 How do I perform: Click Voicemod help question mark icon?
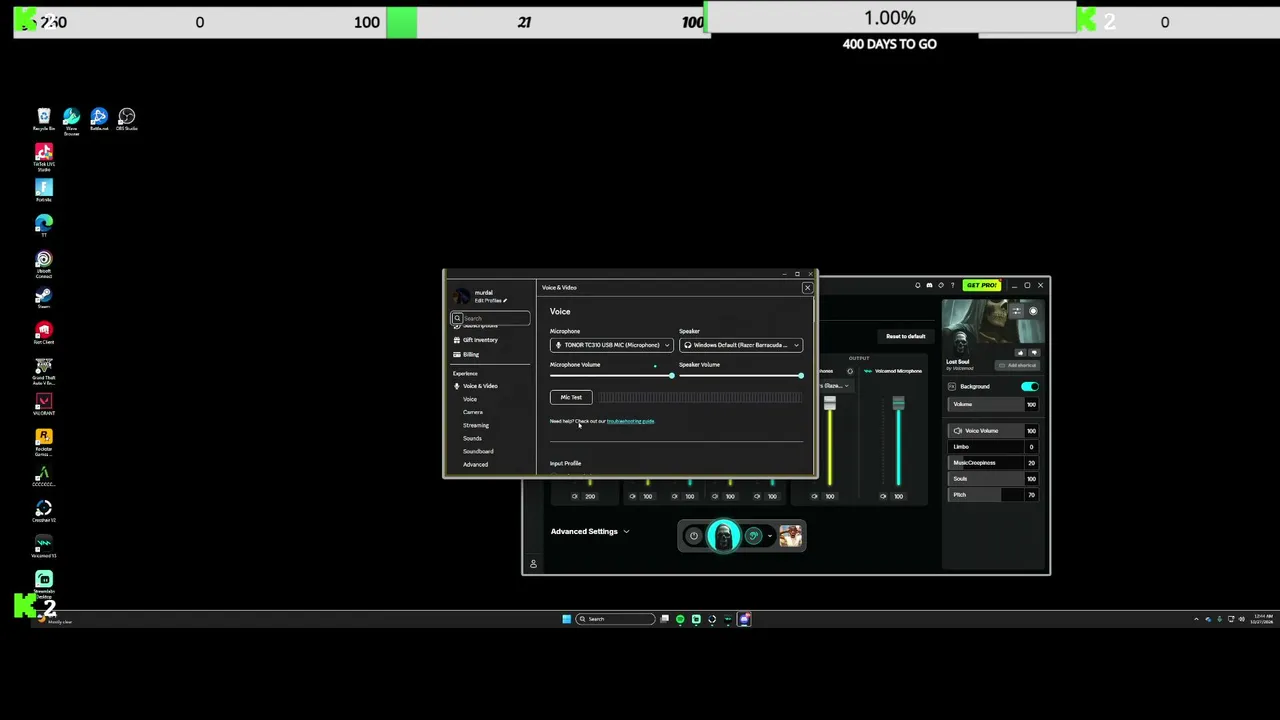coord(952,286)
